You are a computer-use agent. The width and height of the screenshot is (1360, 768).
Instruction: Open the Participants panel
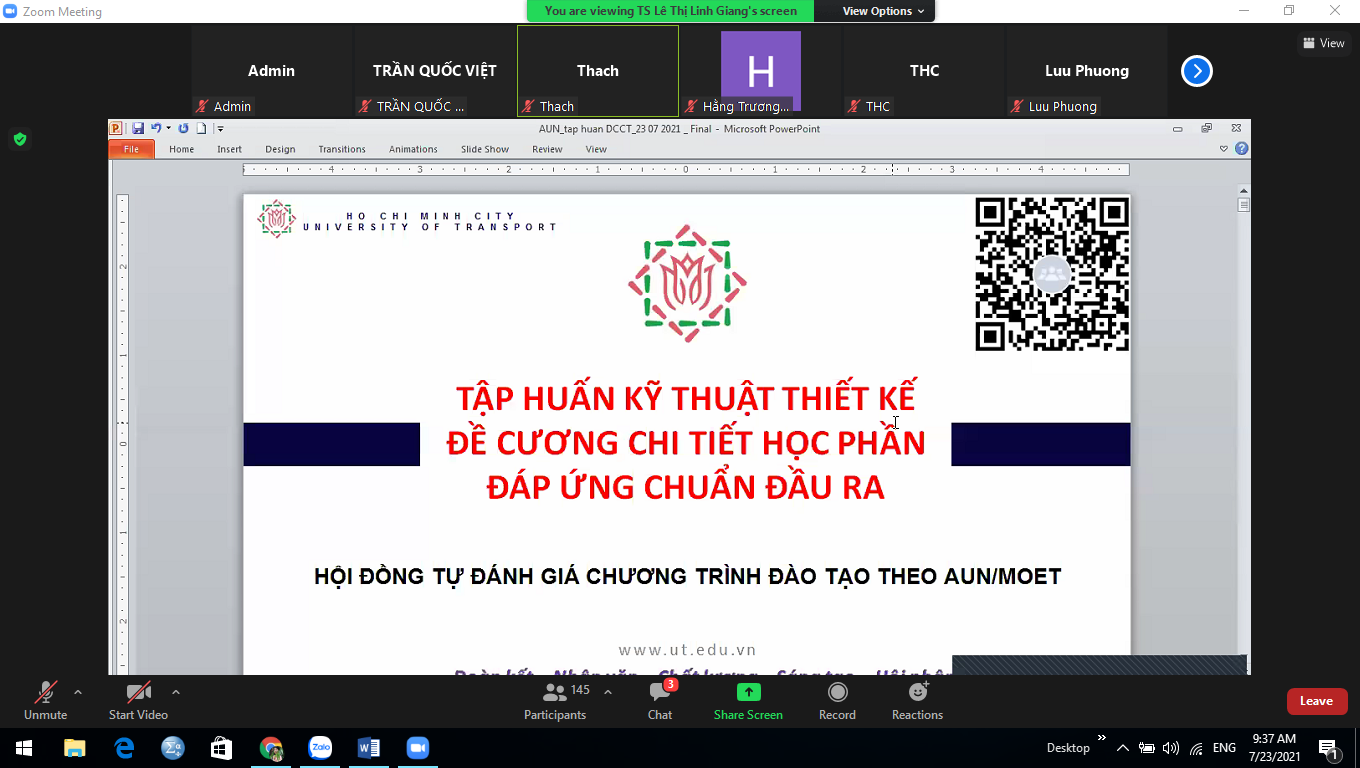(x=555, y=700)
